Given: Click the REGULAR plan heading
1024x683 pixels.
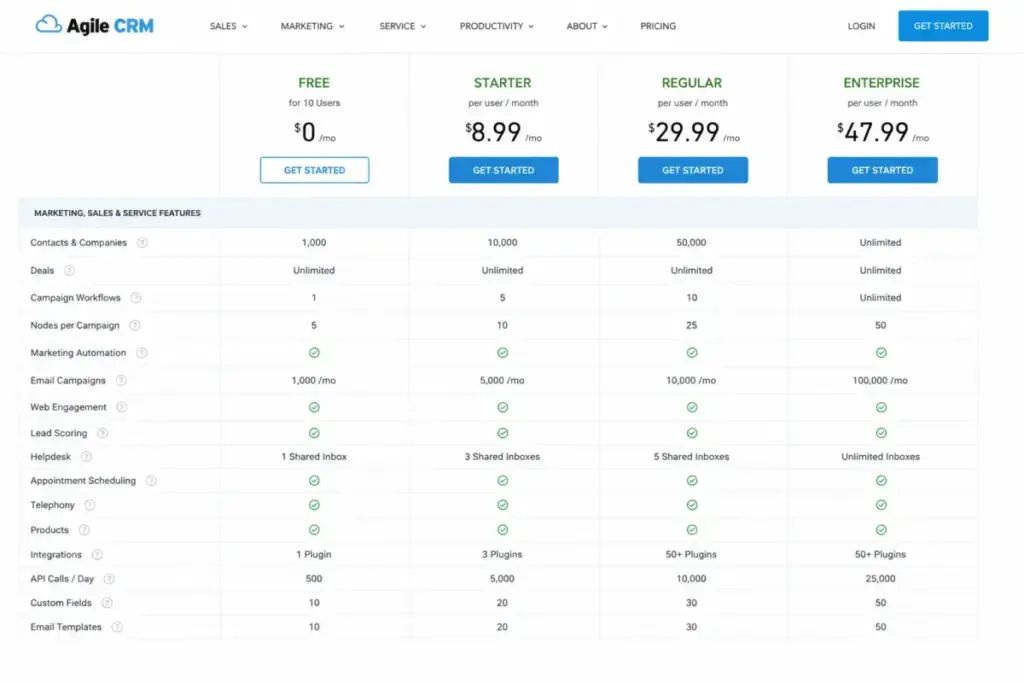Looking at the screenshot, I should 692,83.
